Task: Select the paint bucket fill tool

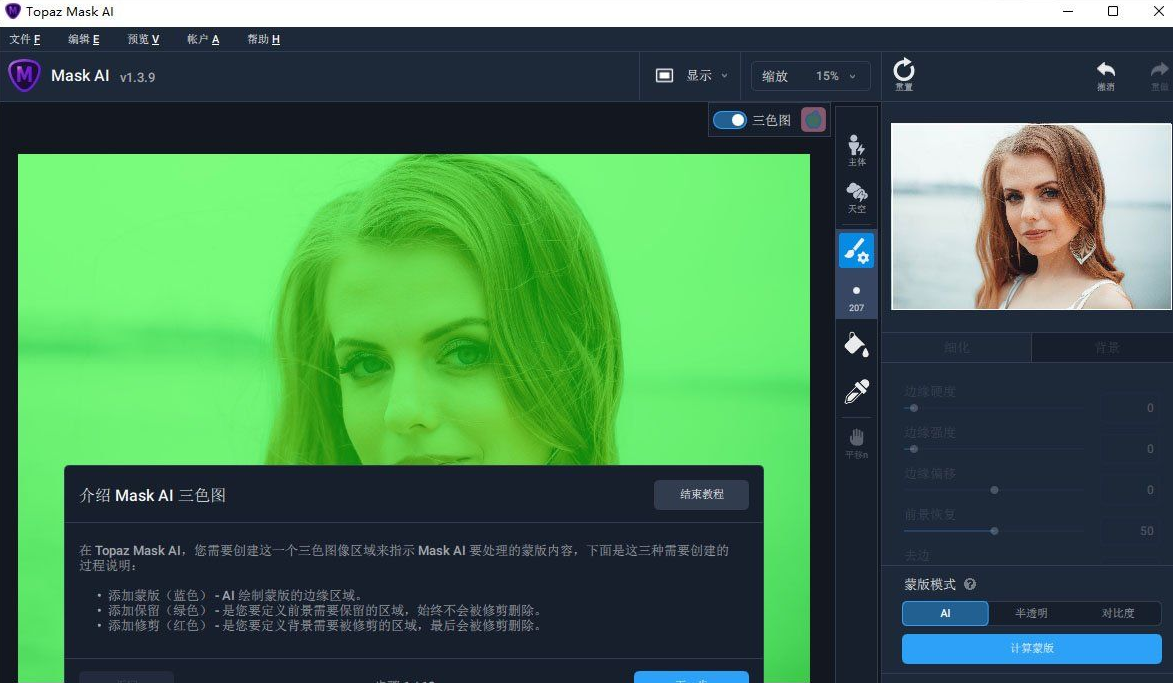Action: click(x=857, y=345)
